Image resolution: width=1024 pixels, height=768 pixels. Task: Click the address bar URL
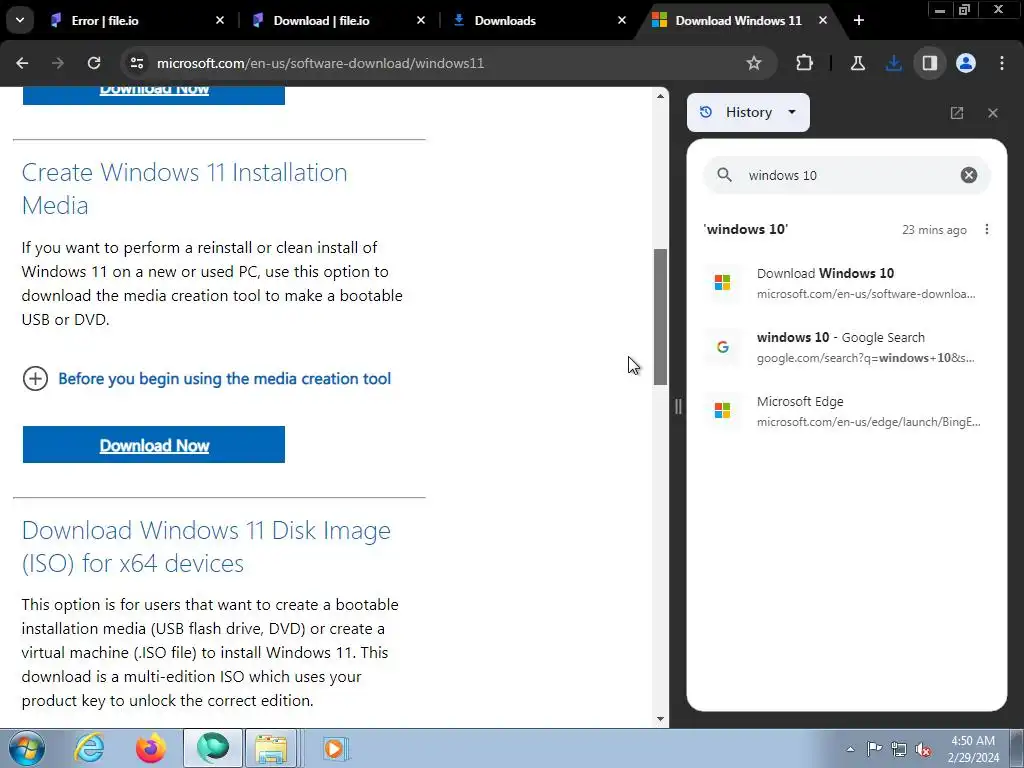point(320,63)
